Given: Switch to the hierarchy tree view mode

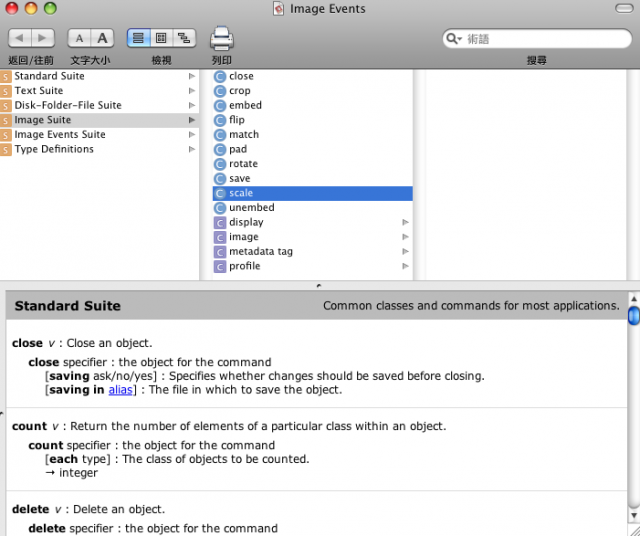Looking at the screenshot, I should point(184,38).
